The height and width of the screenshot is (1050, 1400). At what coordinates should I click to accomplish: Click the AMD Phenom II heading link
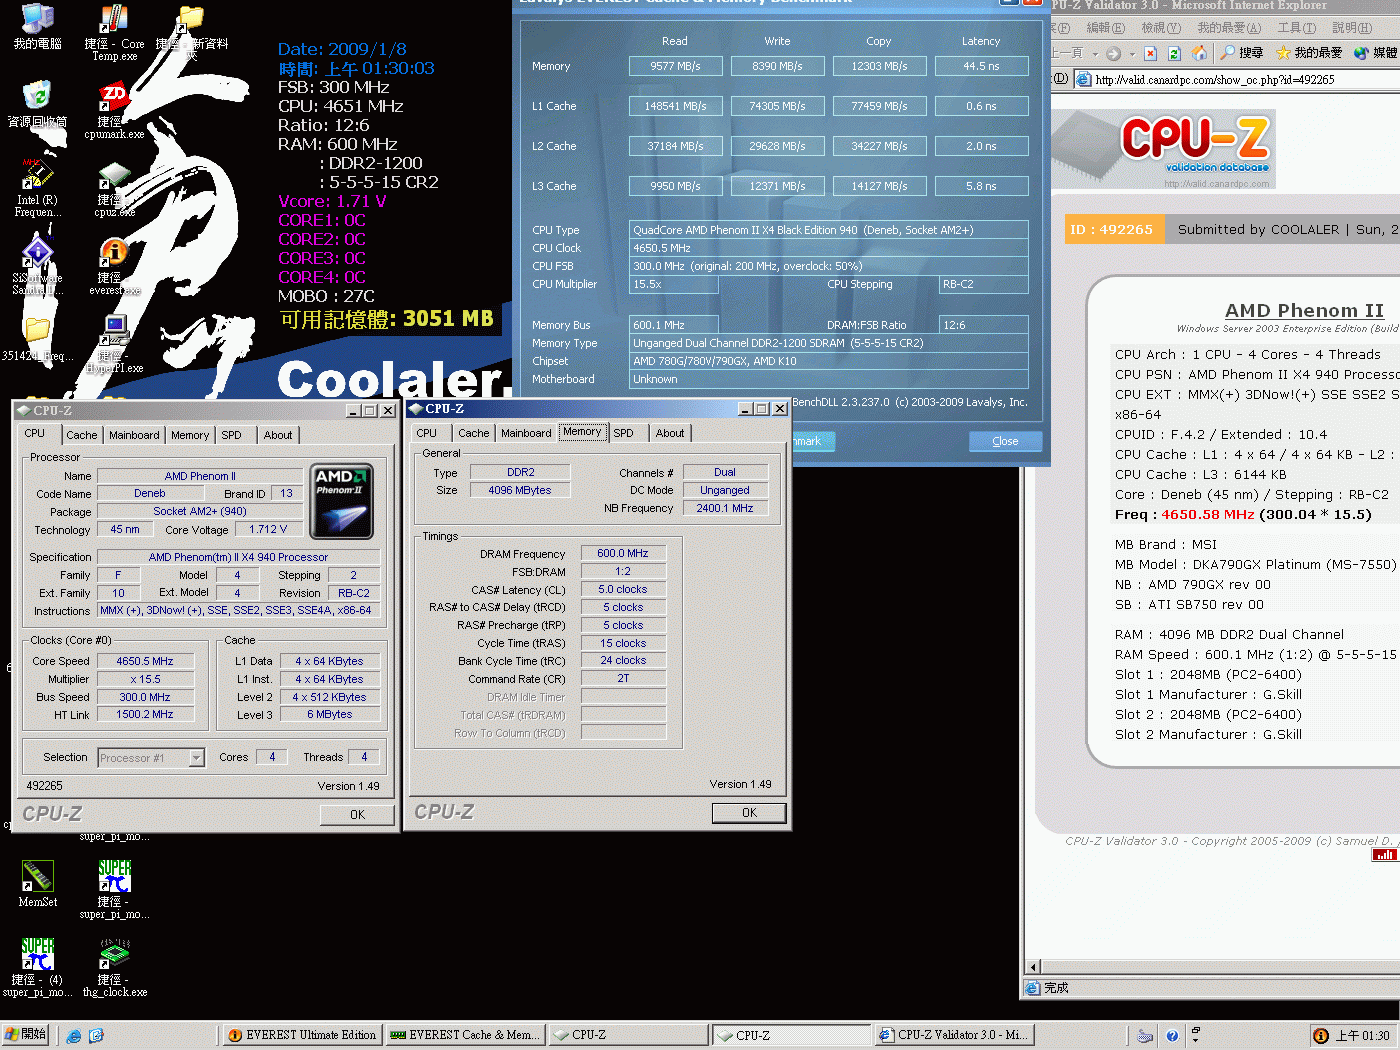[1304, 311]
